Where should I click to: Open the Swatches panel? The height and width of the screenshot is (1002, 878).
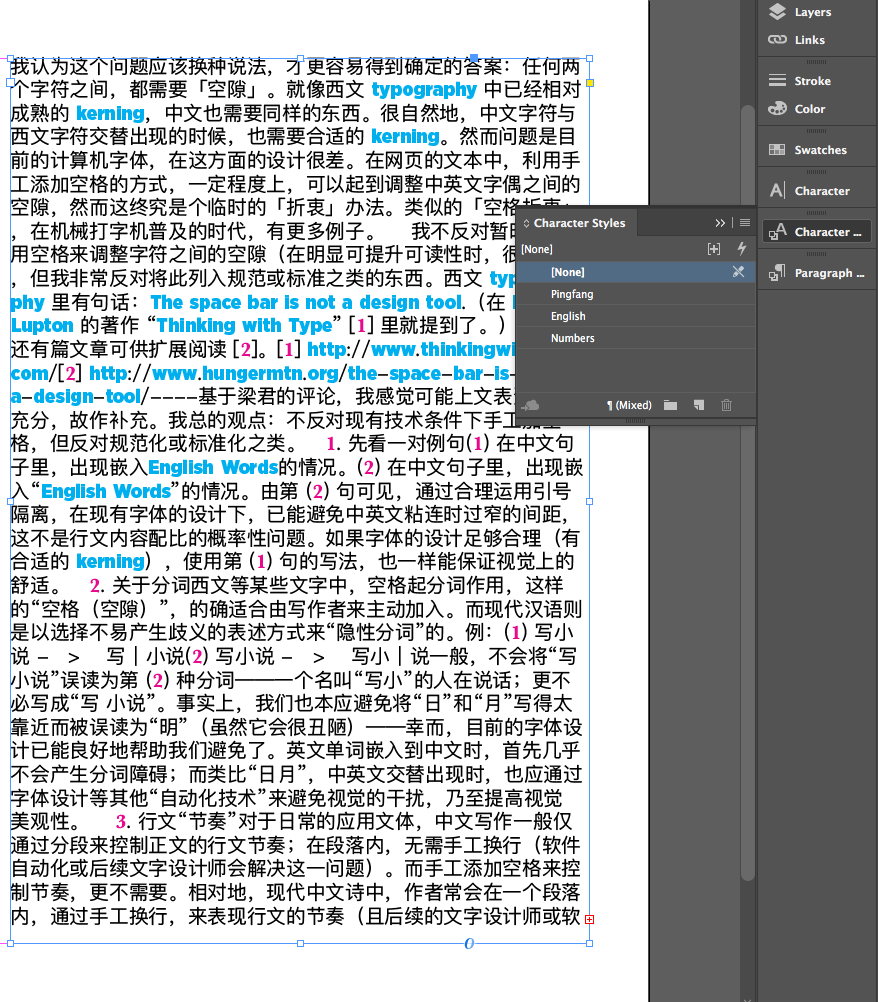[x=817, y=148]
